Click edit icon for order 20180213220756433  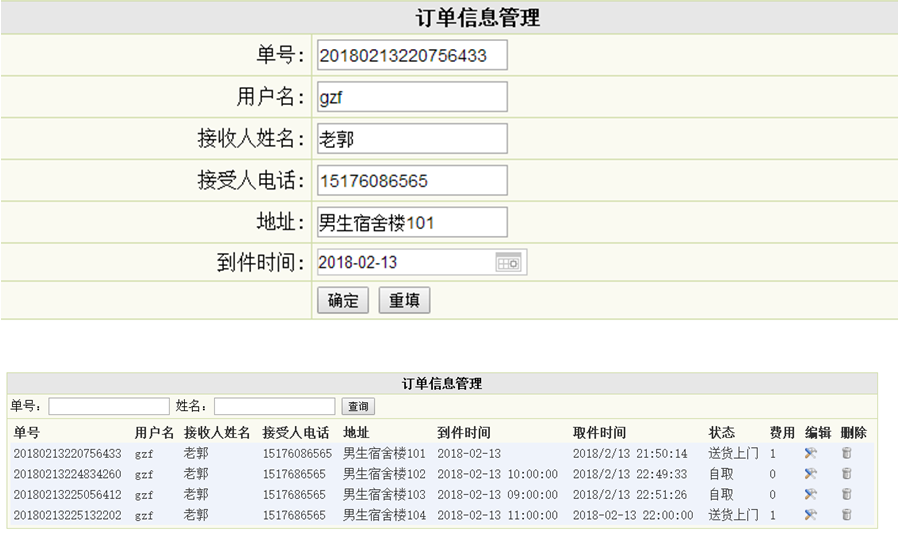coord(811,453)
